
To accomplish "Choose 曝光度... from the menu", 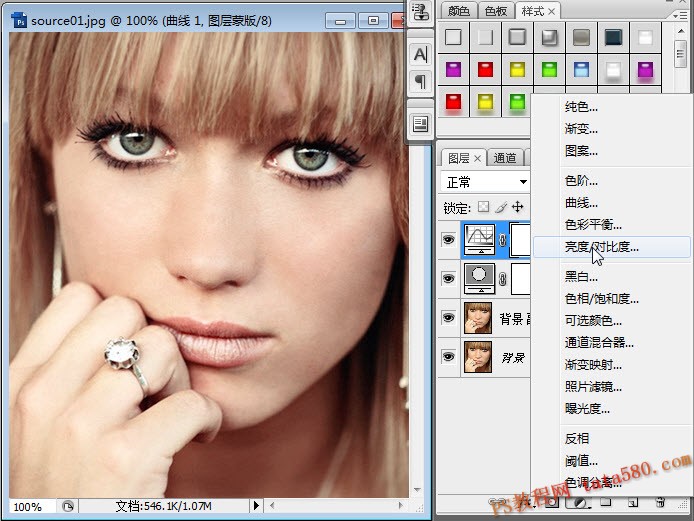I will pos(612,409).
